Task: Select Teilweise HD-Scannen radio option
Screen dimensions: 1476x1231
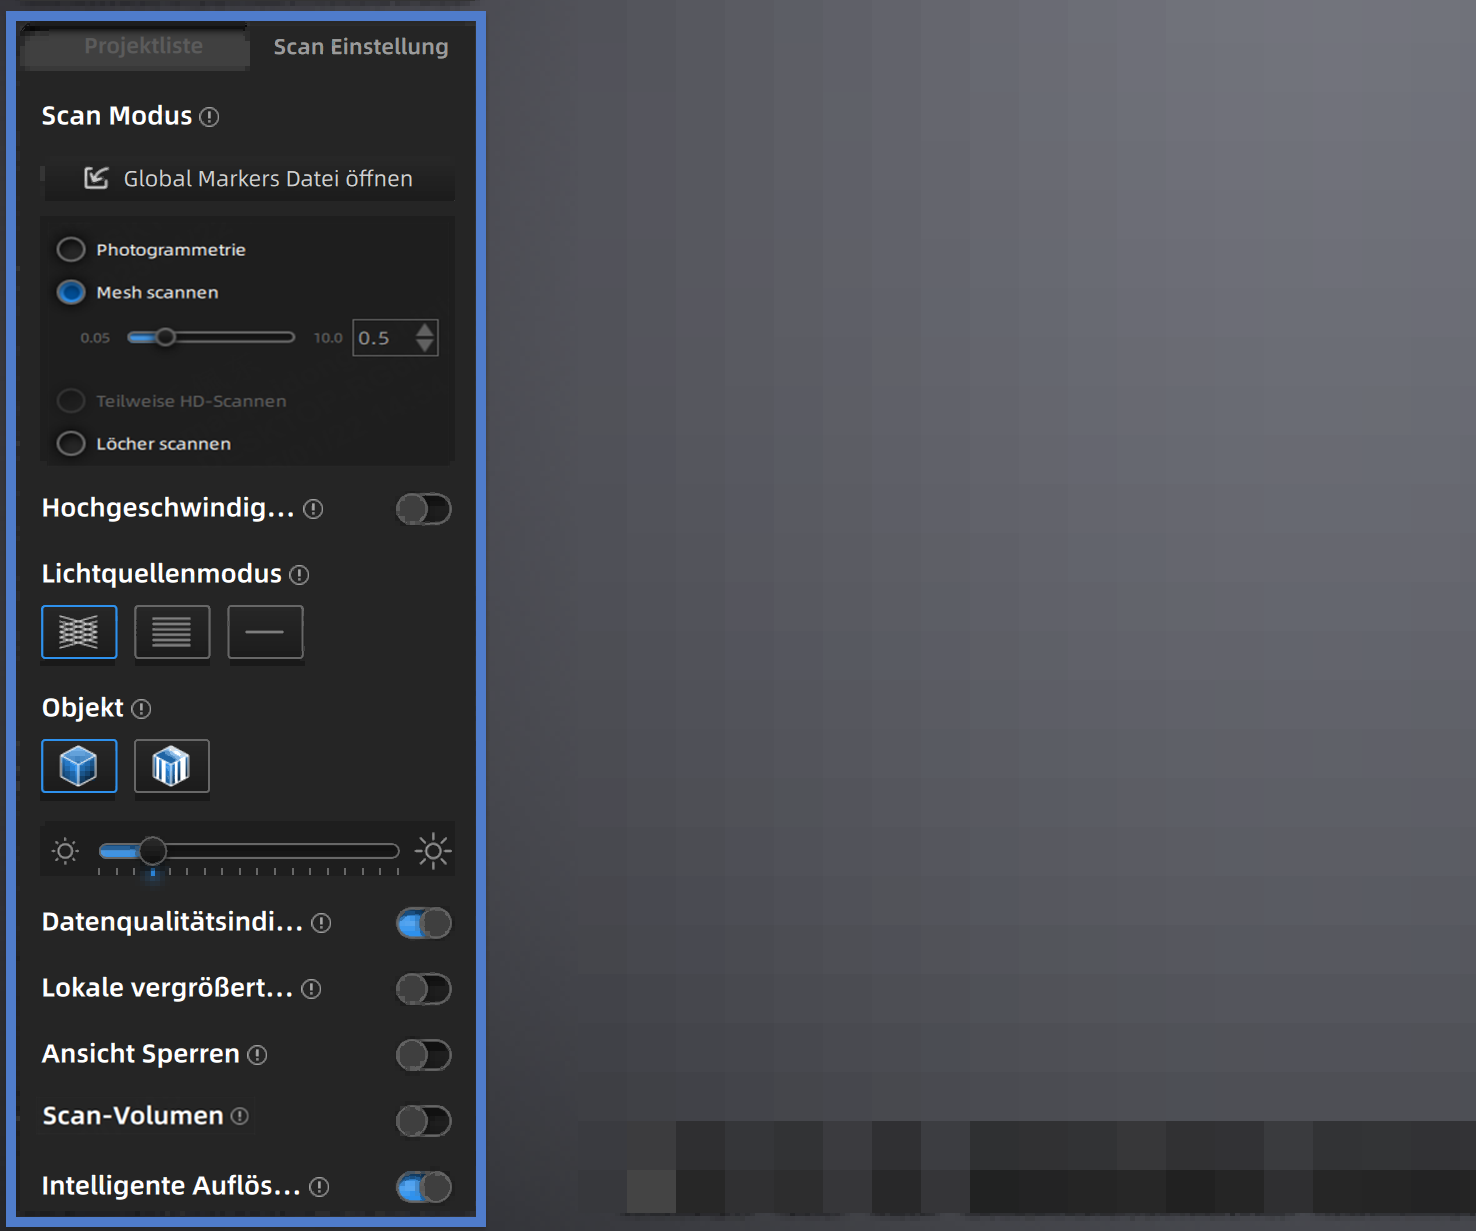Action: pyautogui.click(x=70, y=401)
